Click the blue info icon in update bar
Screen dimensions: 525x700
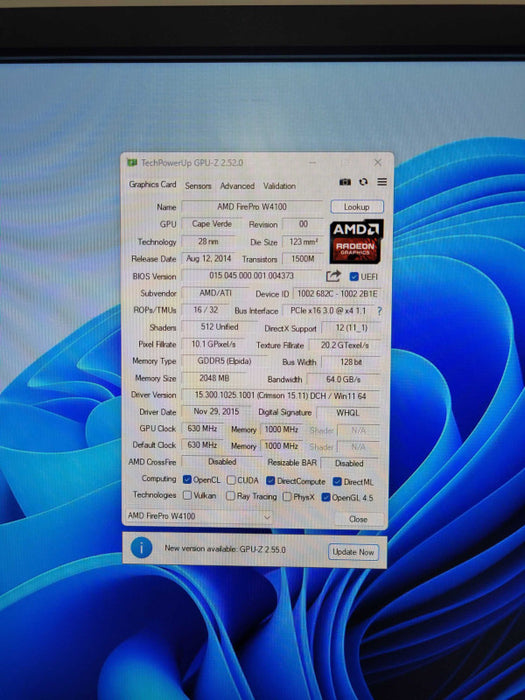click(142, 548)
